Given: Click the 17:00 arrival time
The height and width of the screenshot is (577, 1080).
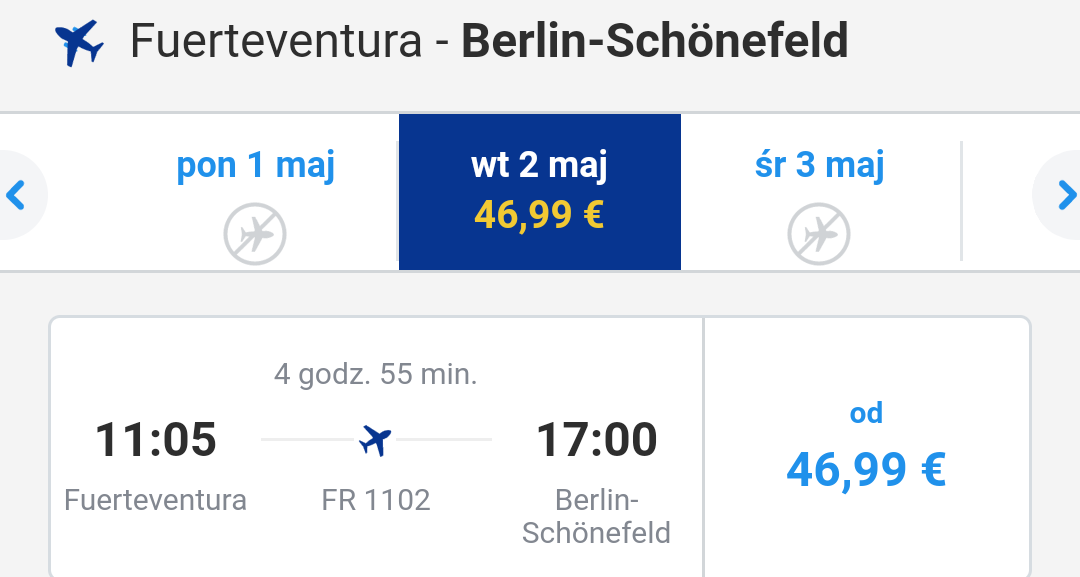Looking at the screenshot, I should (x=596, y=439).
